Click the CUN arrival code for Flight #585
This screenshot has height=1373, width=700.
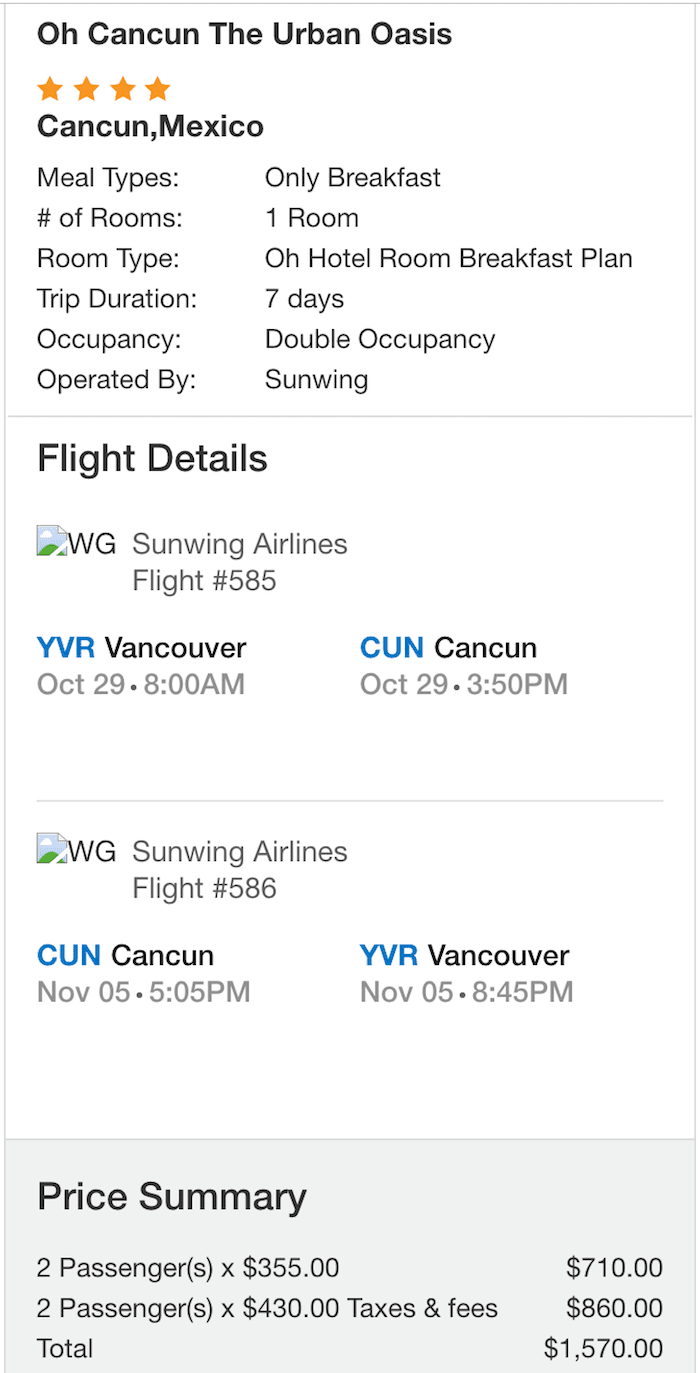click(x=392, y=648)
